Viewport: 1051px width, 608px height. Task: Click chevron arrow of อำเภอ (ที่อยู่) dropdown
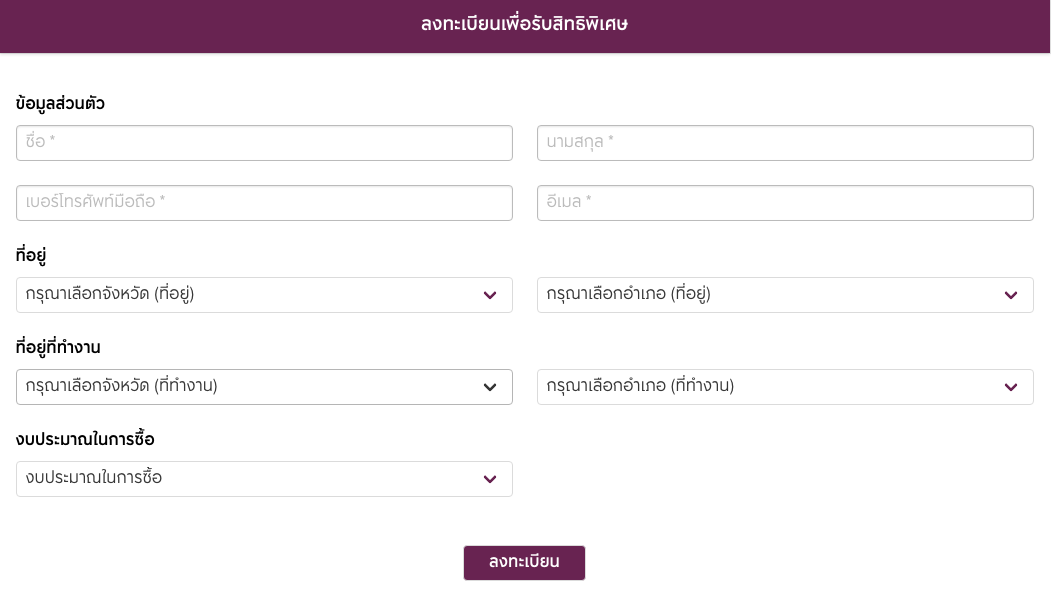click(x=1011, y=295)
